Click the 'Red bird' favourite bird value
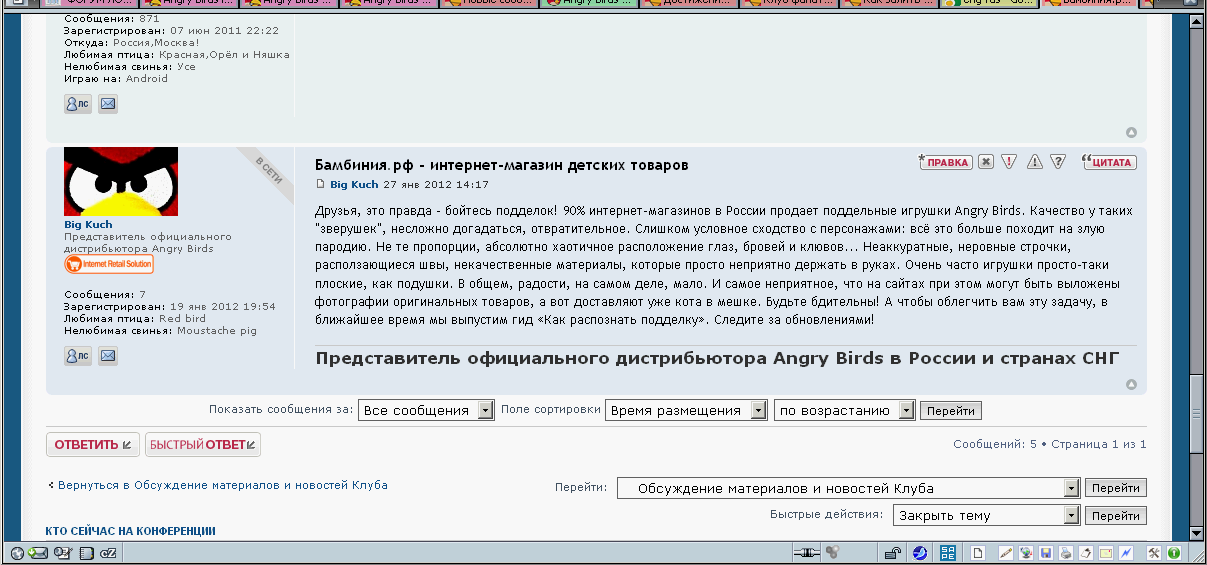1207x565 pixels. click(x=182, y=318)
